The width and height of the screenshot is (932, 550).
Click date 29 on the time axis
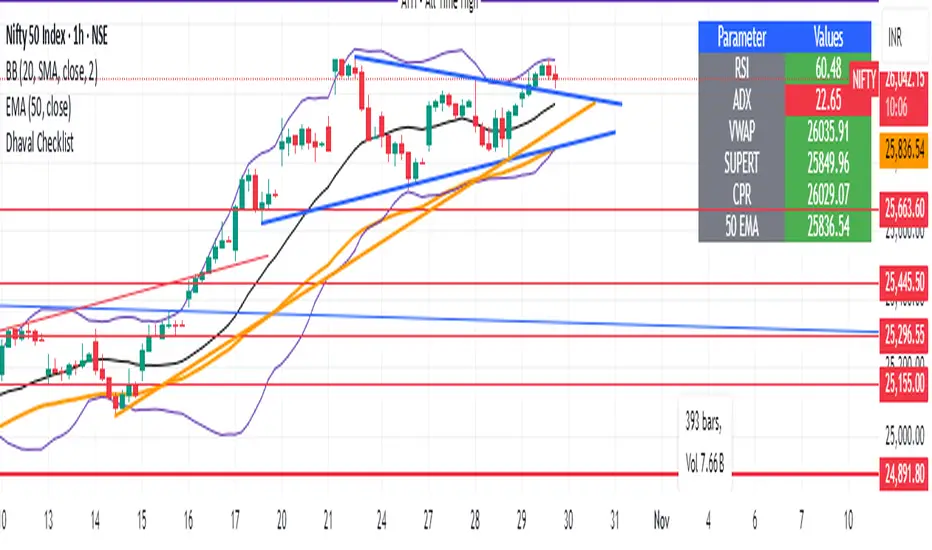click(521, 521)
